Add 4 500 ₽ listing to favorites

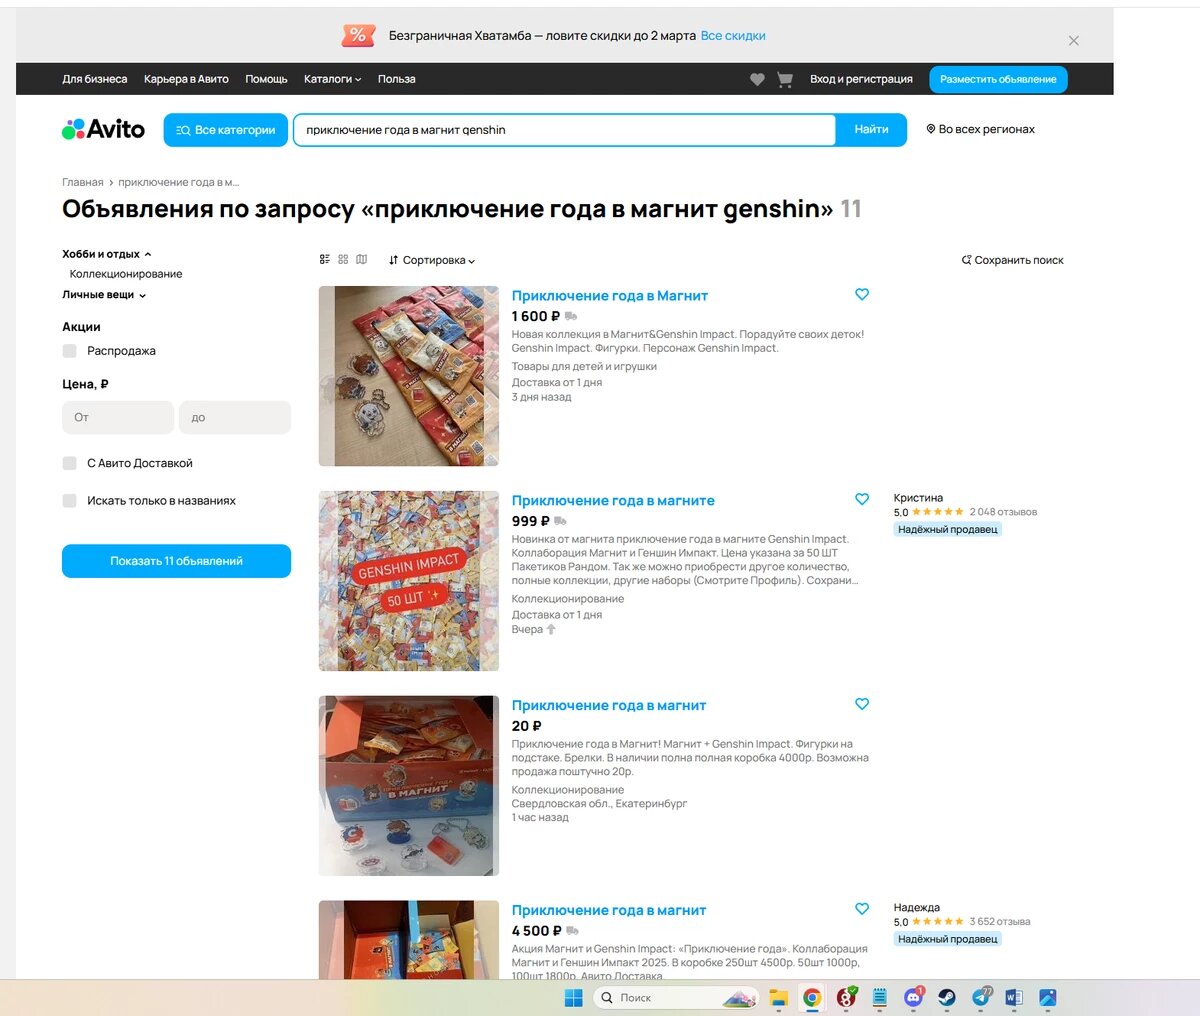862,909
